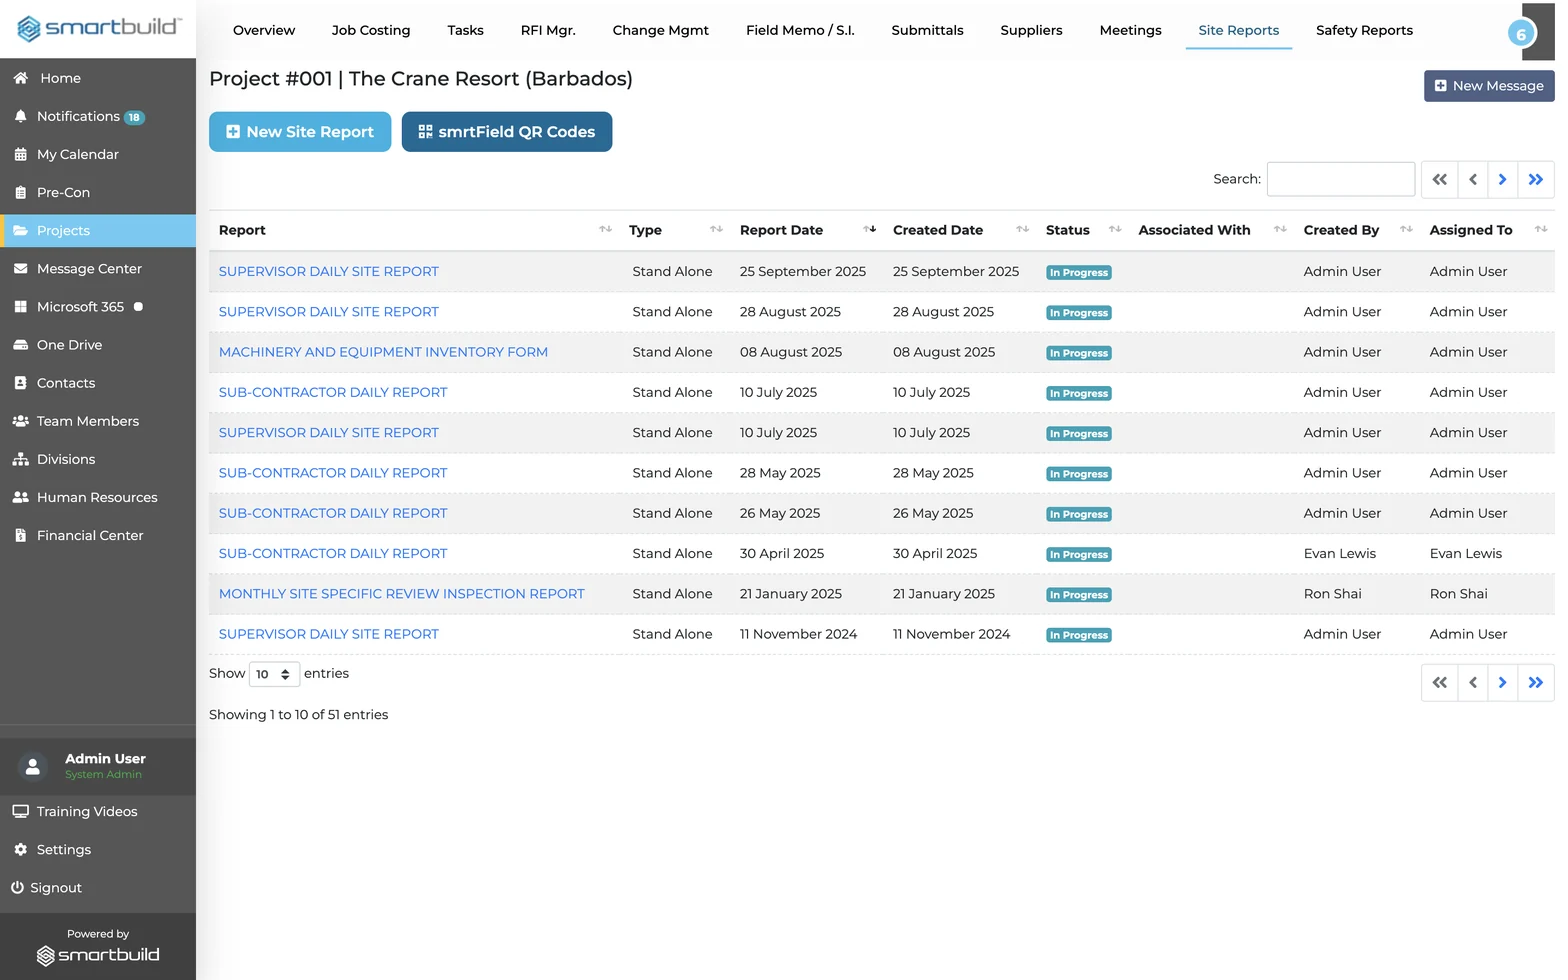
Task: Click the Home house icon in sidebar
Action: [20, 78]
